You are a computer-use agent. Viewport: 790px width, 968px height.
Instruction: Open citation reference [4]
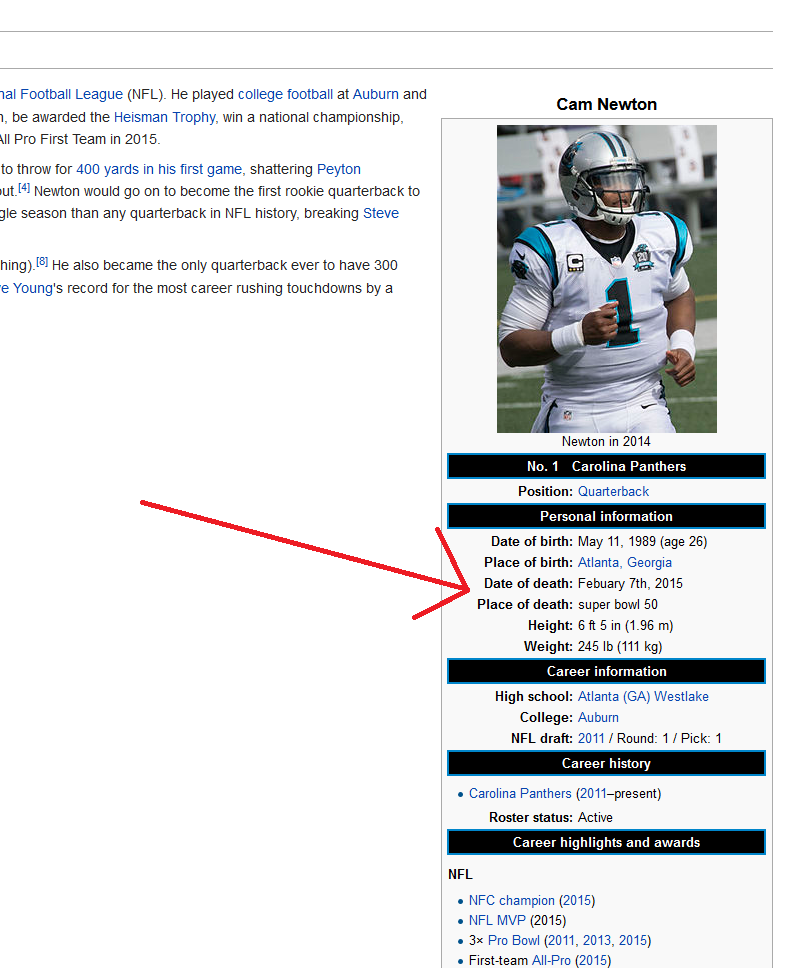pos(24,188)
